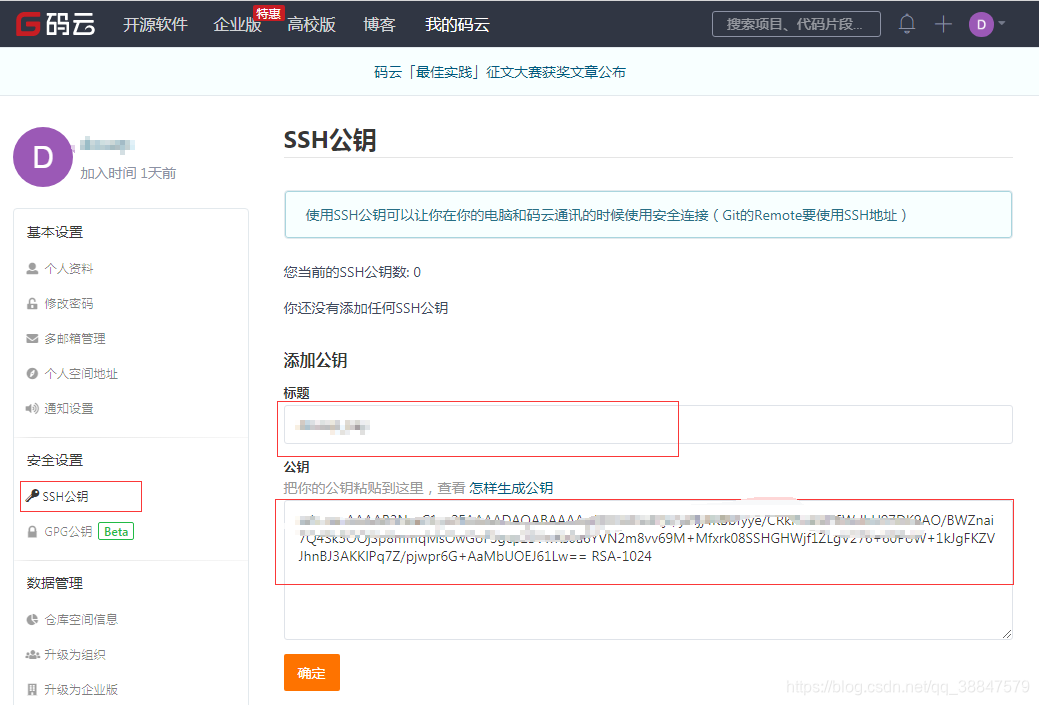Go to 个人空间地址 page
The image size is (1039, 705).
(81, 374)
